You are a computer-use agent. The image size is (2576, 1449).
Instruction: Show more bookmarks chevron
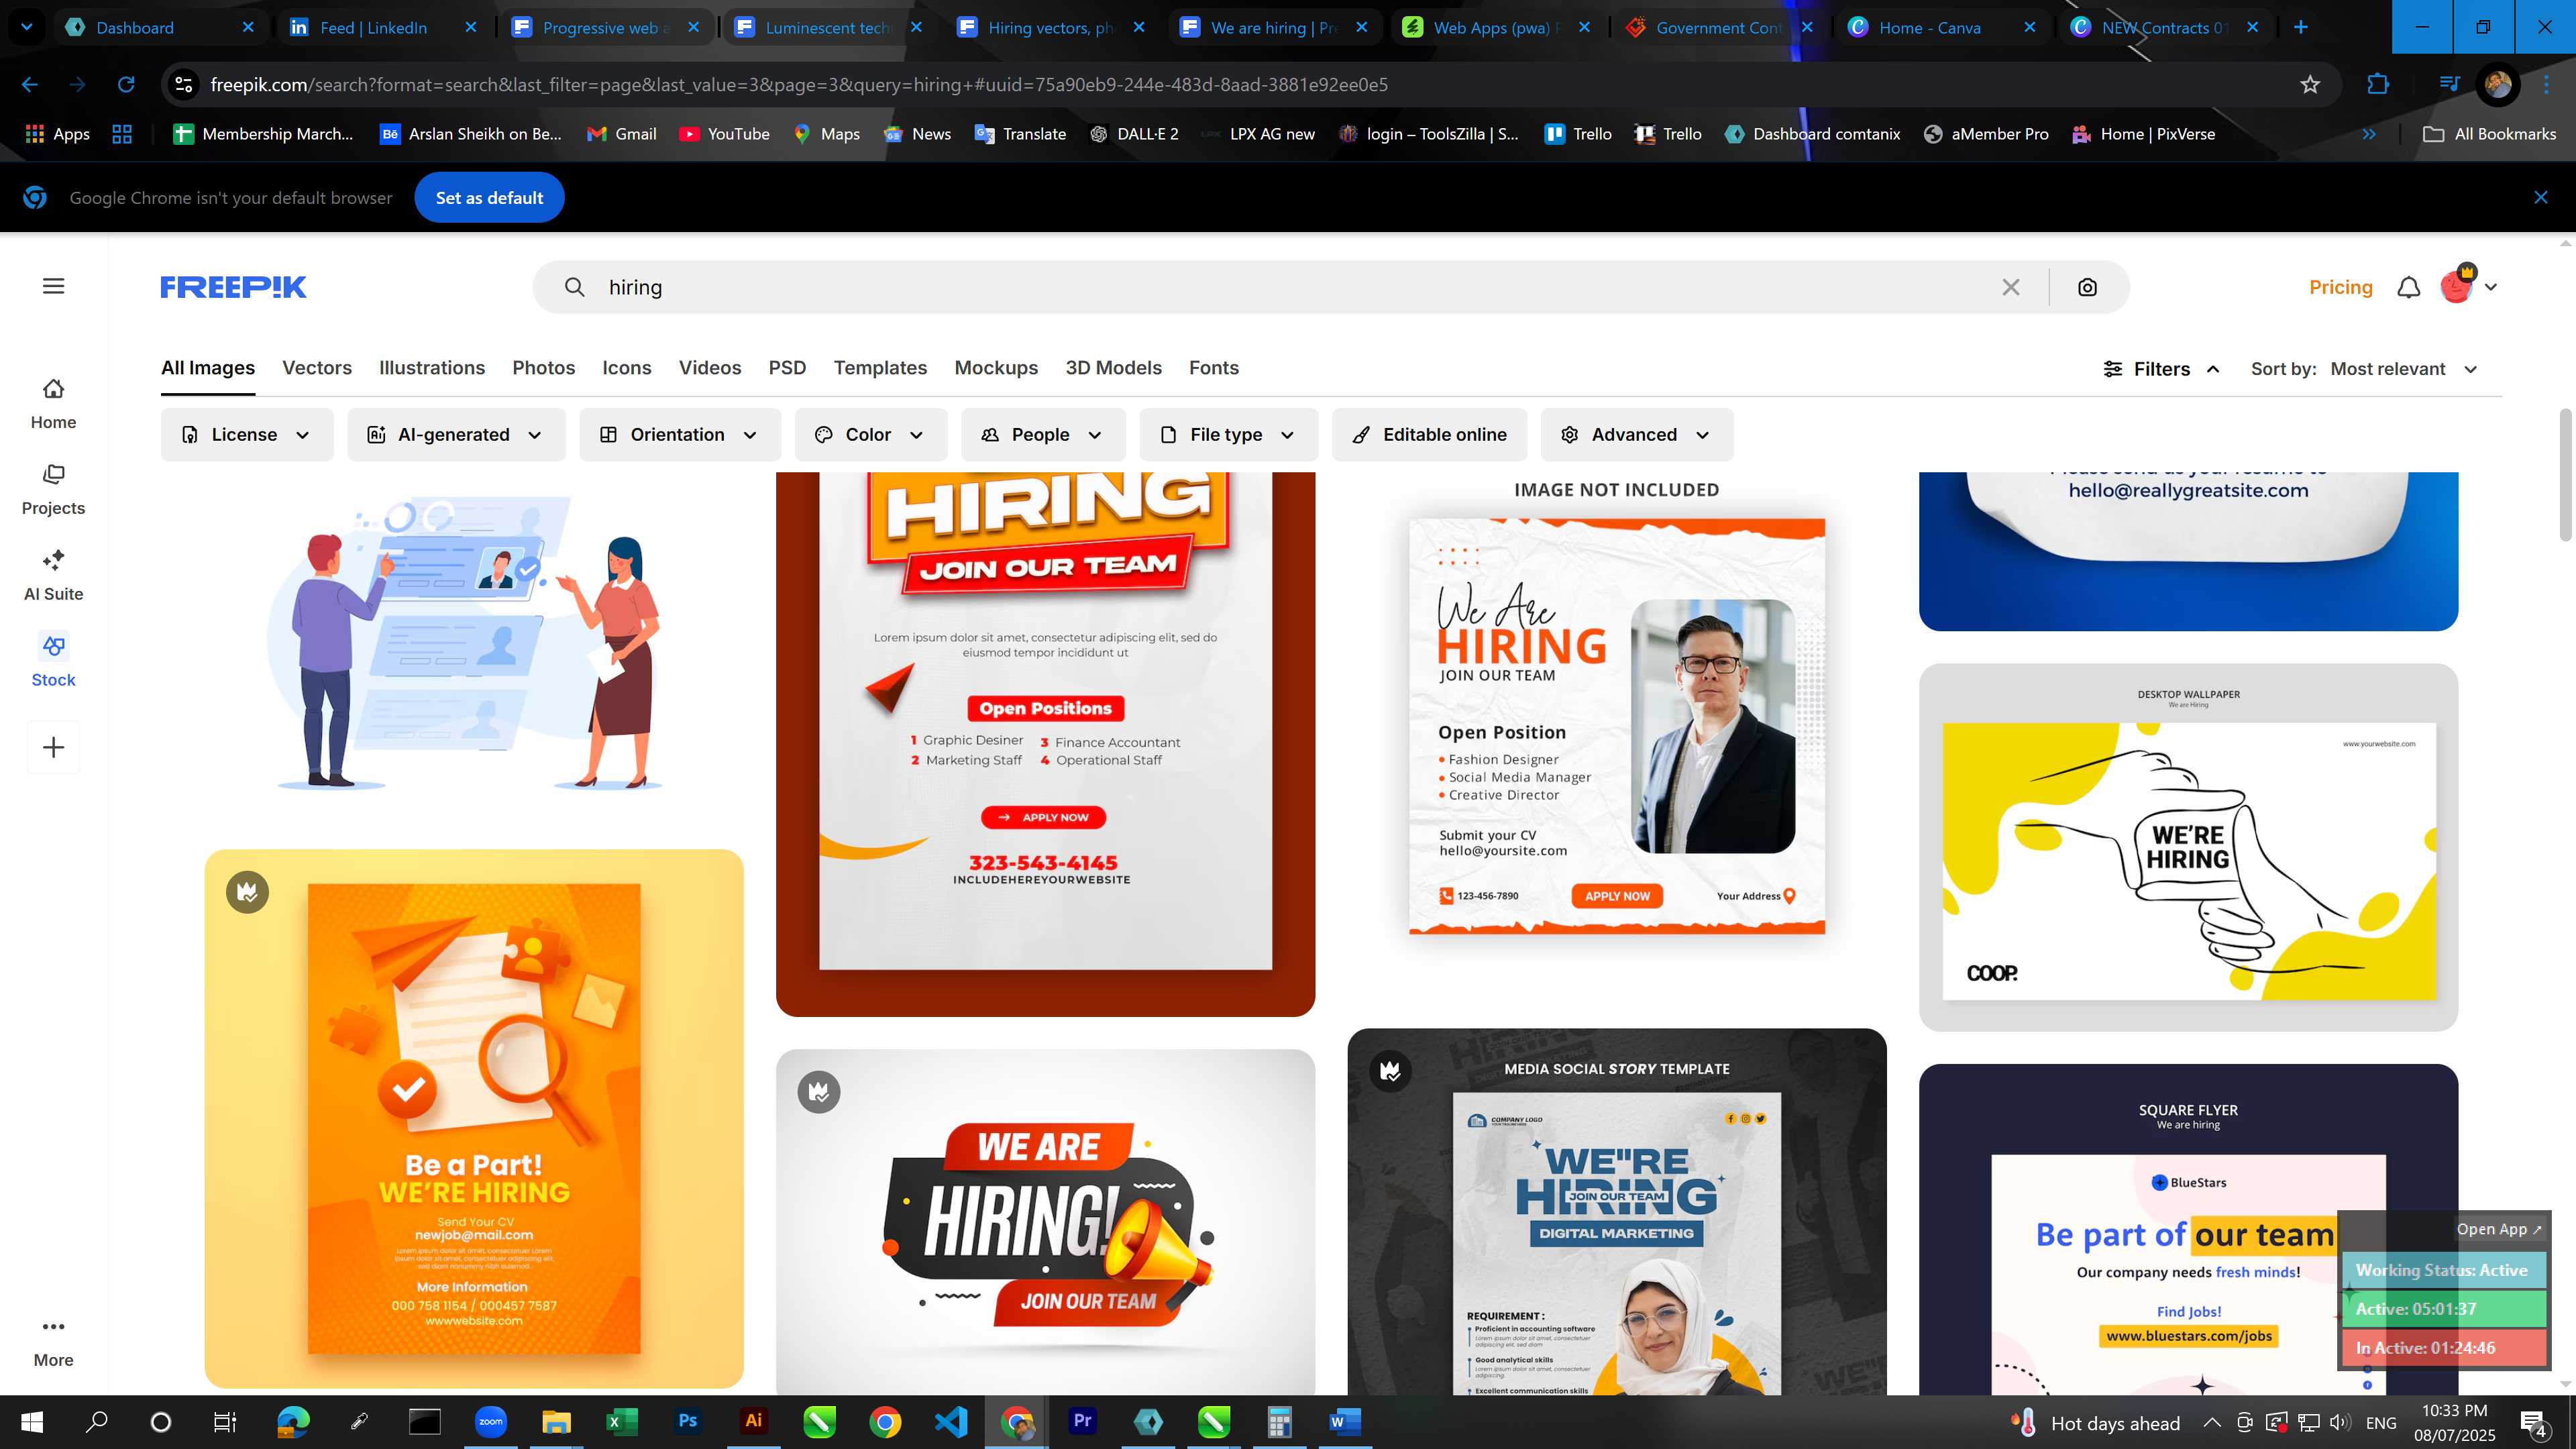tap(2369, 134)
